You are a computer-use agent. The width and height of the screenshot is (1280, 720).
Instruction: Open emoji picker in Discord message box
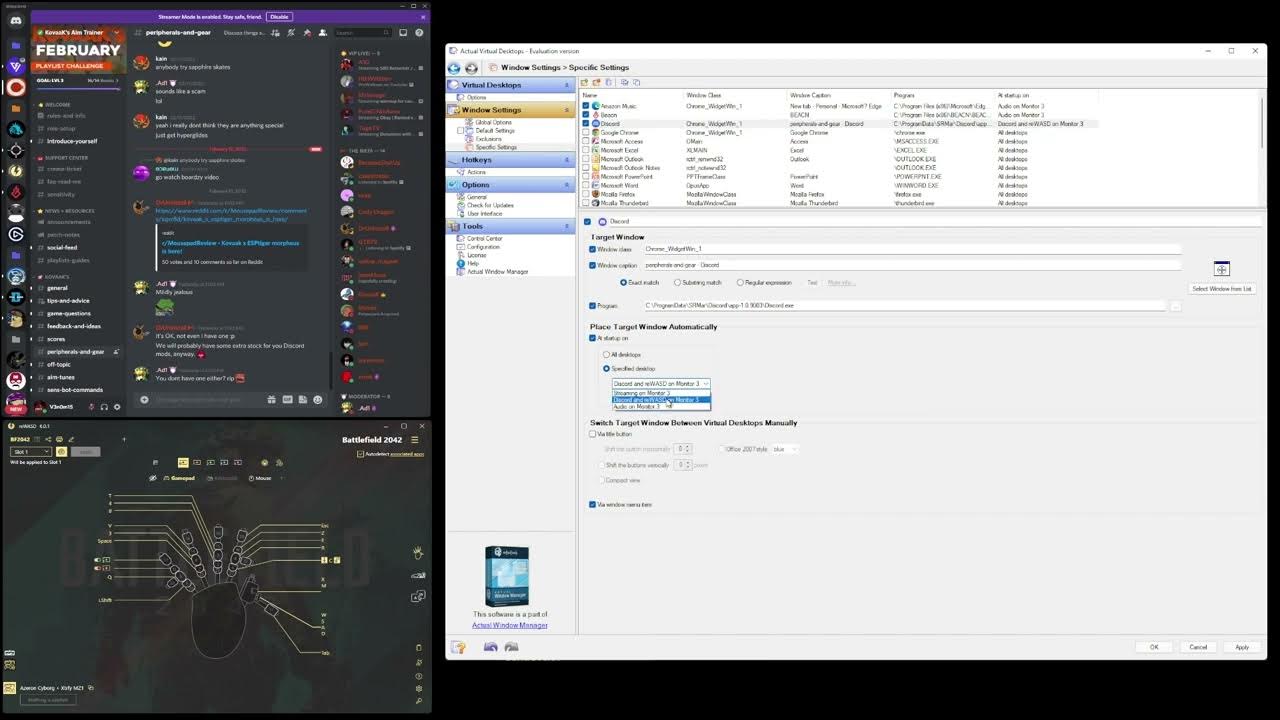318,400
